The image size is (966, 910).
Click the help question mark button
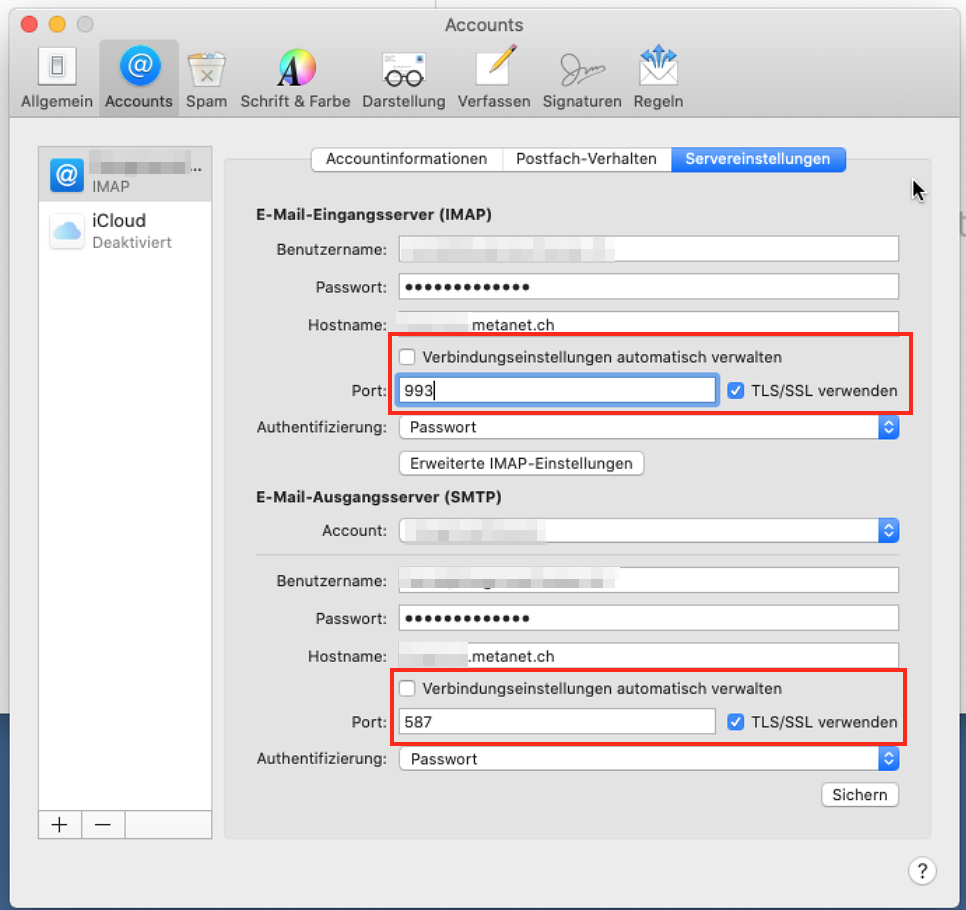pyautogui.click(x=922, y=870)
